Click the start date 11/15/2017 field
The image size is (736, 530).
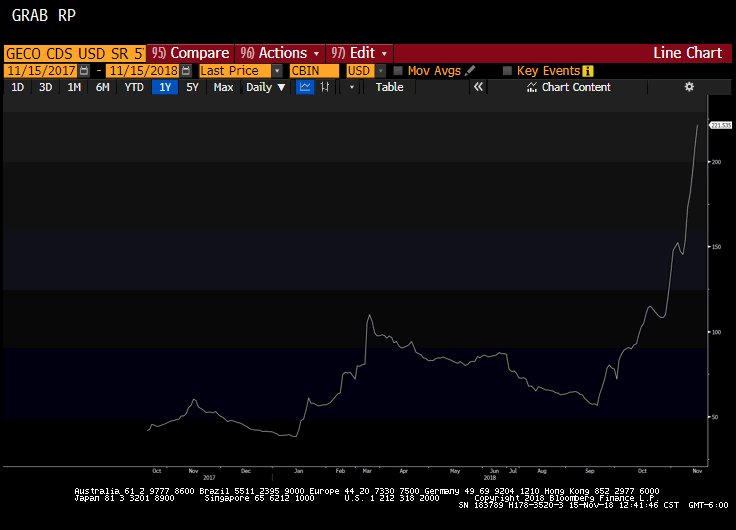coord(41,71)
